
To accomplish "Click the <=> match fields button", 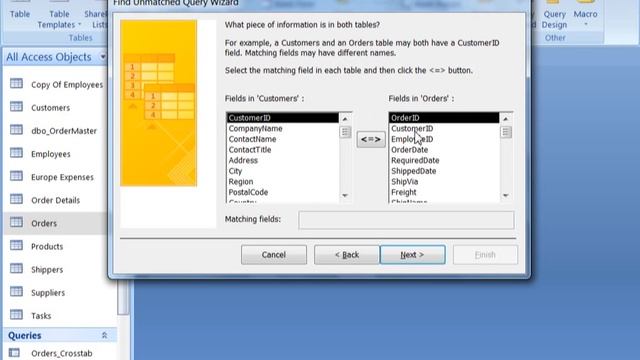I will tap(371, 140).
